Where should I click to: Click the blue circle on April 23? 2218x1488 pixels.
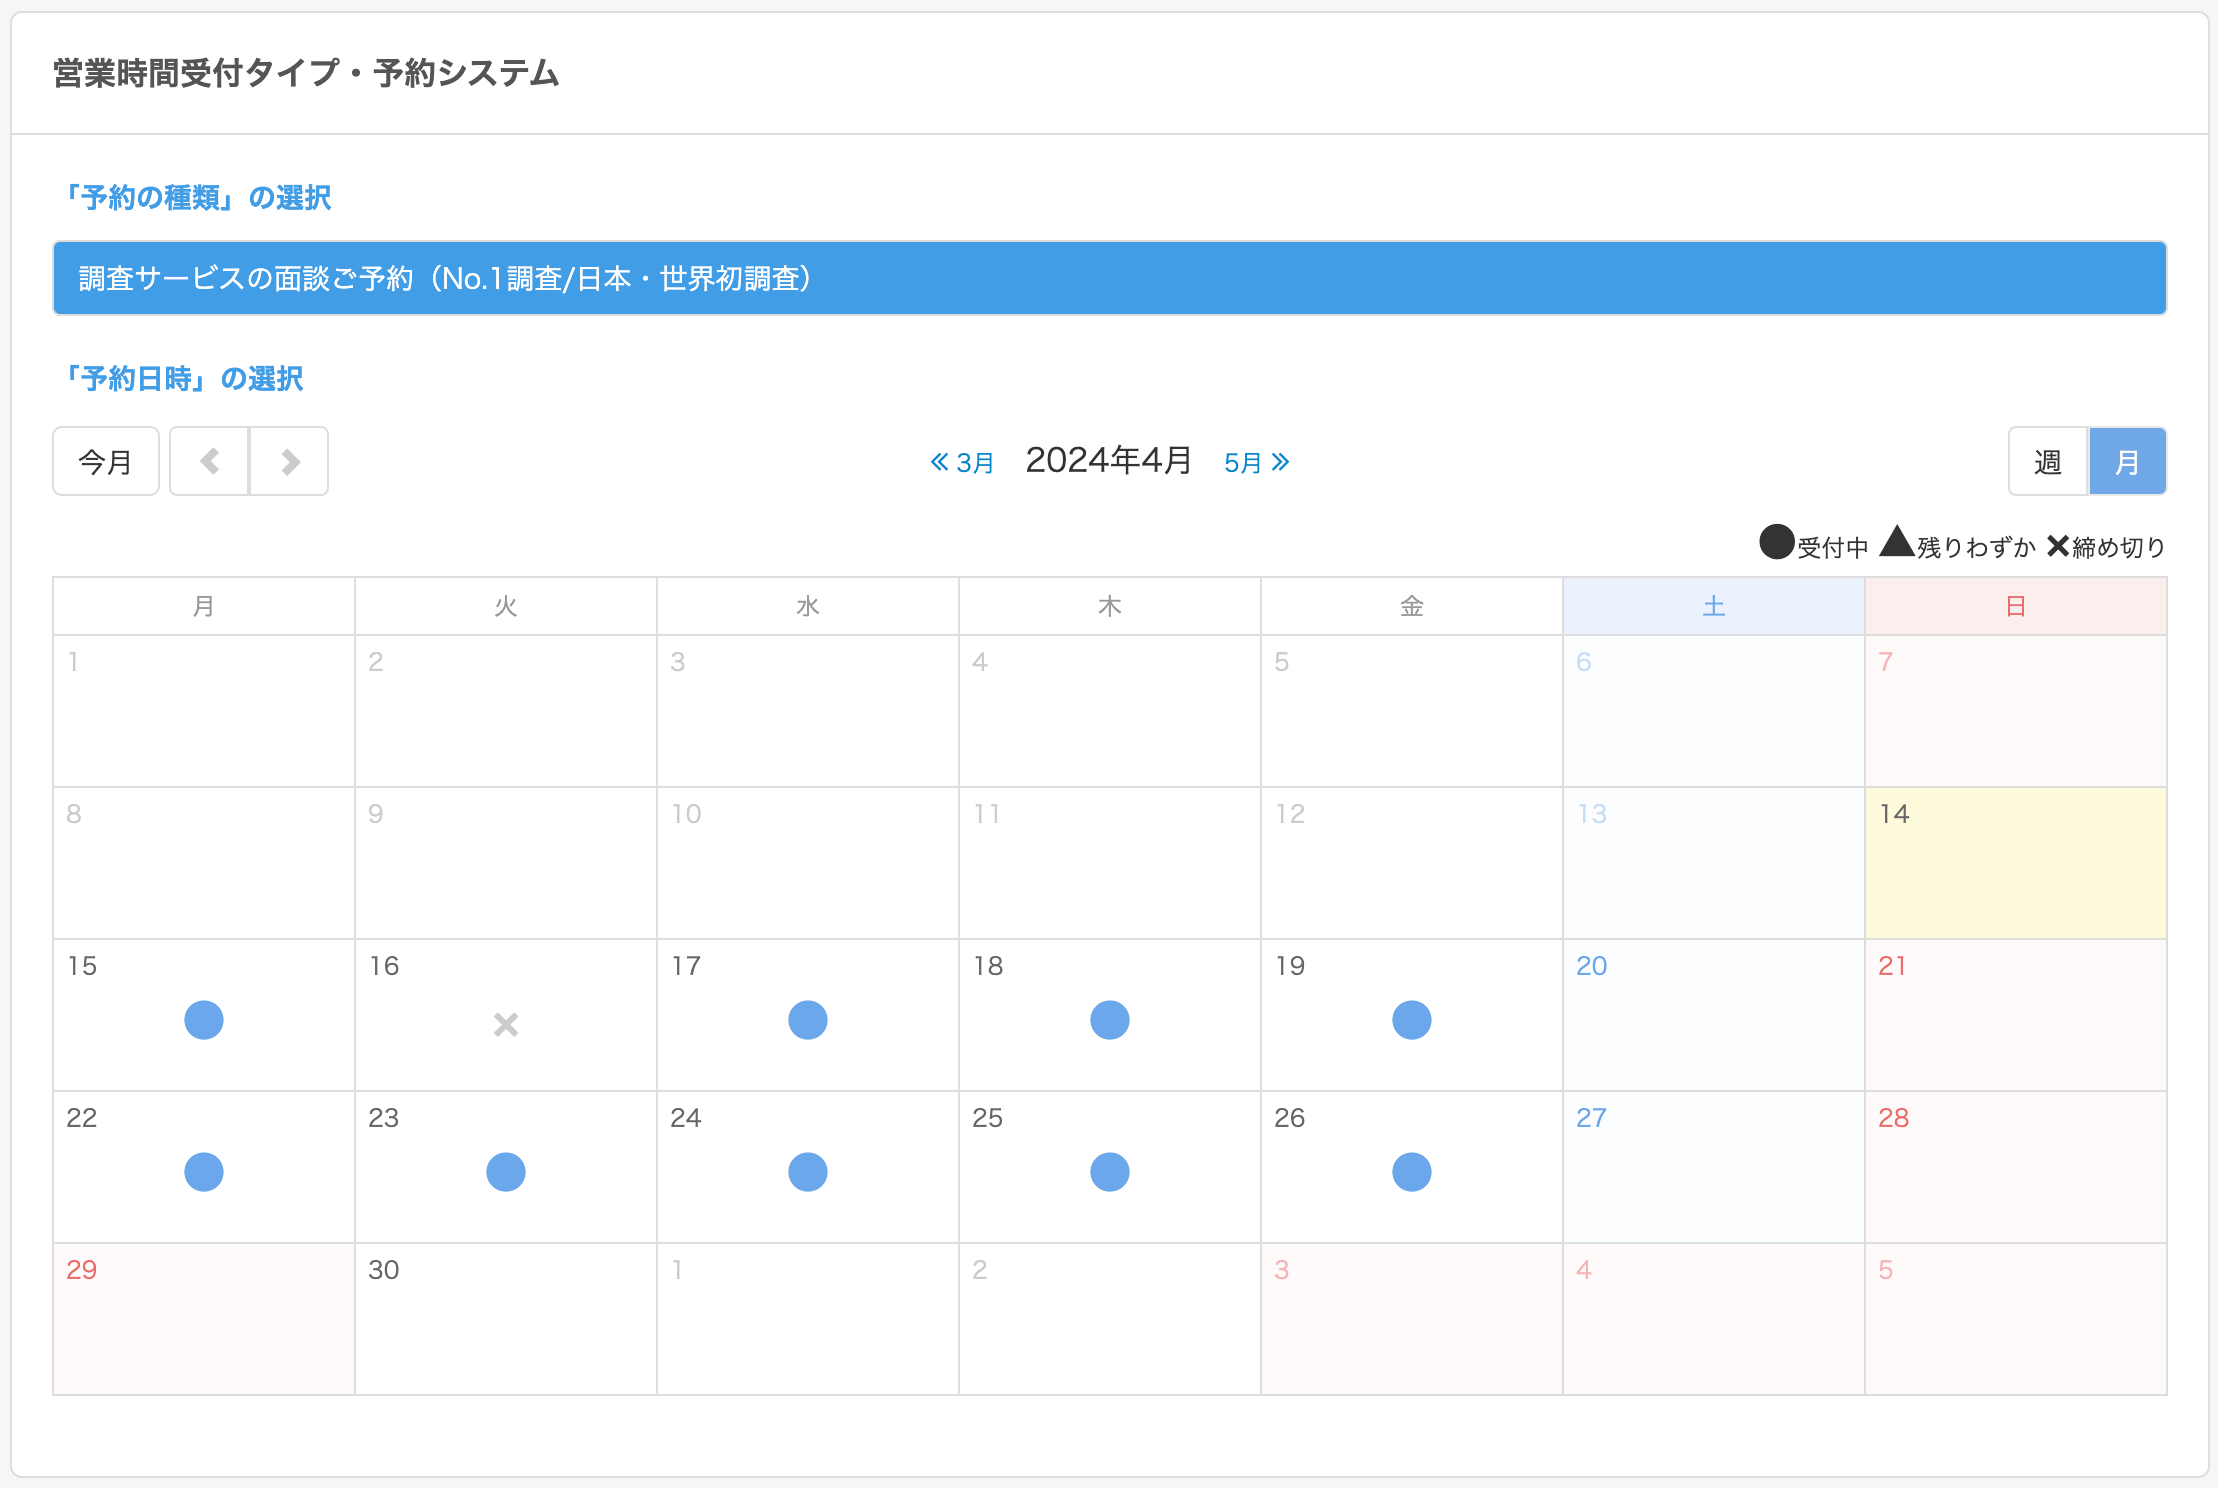[x=506, y=1172]
